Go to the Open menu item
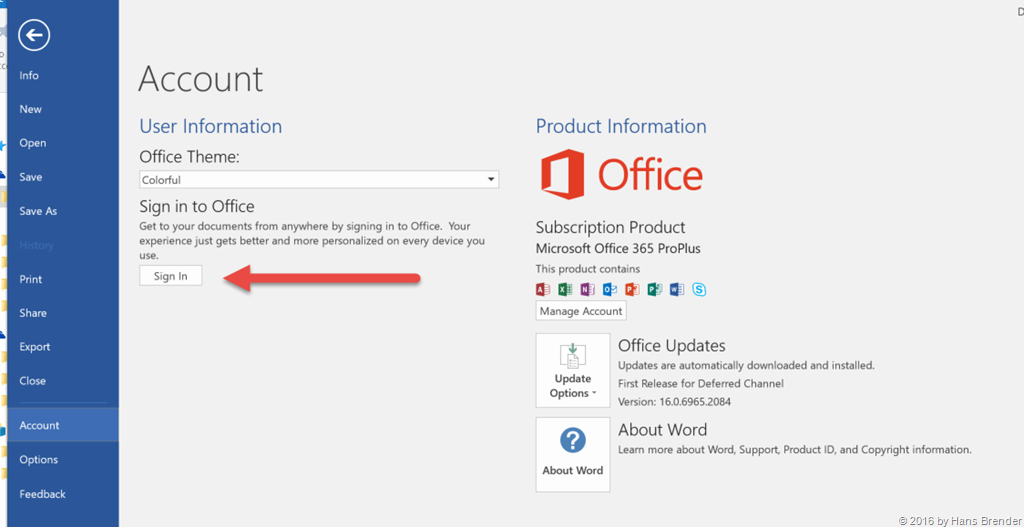Image resolution: width=1024 pixels, height=527 pixels. tap(33, 143)
